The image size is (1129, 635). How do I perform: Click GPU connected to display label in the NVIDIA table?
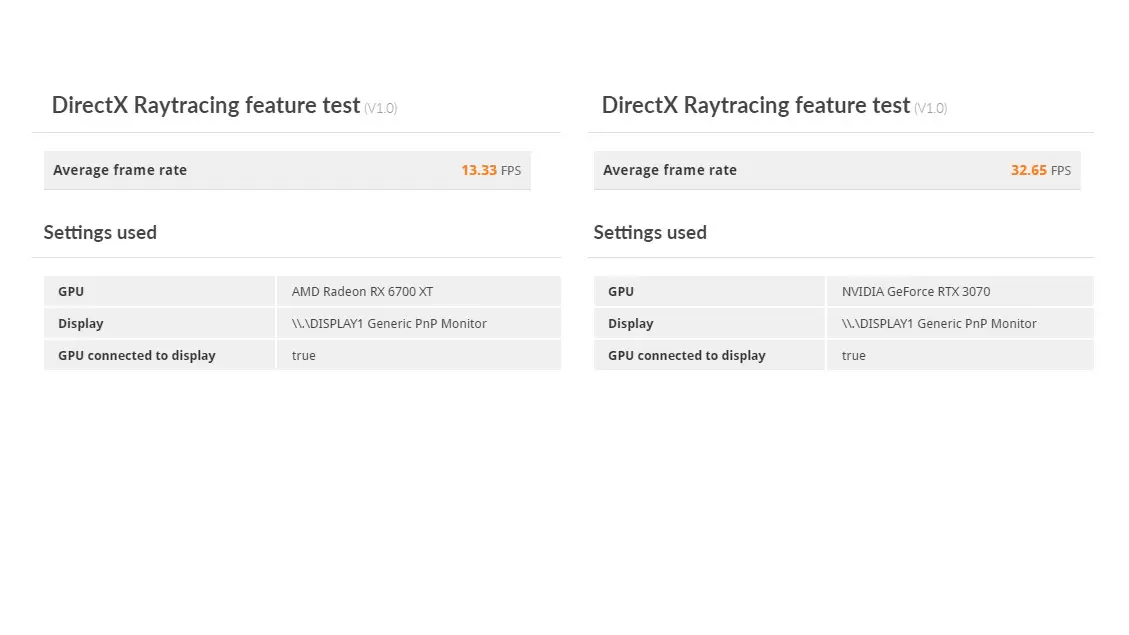click(x=686, y=356)
